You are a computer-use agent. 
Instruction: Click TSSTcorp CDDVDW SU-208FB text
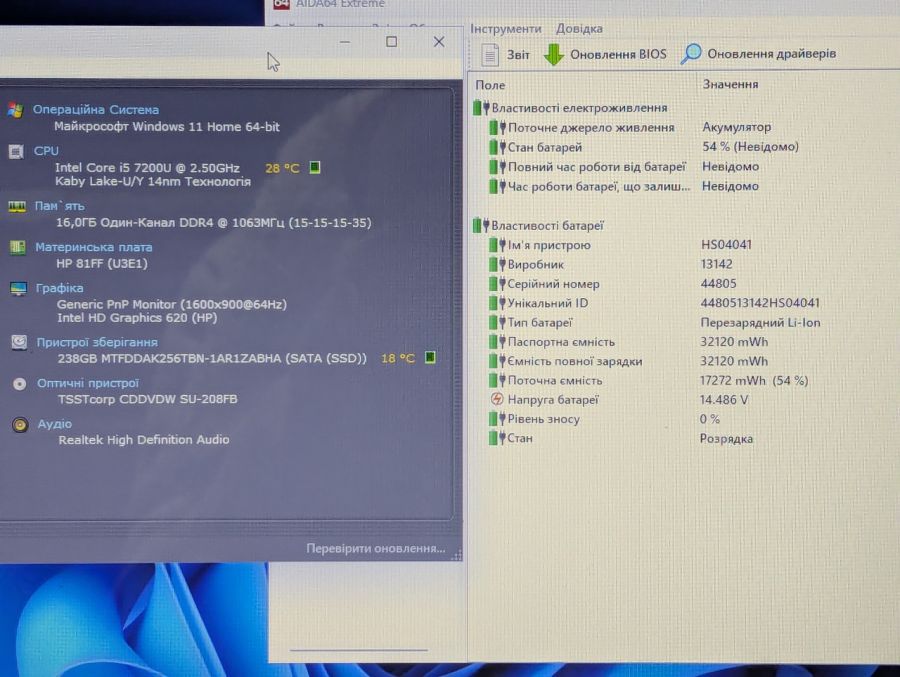pyautogui.click(x=148, y=399)
